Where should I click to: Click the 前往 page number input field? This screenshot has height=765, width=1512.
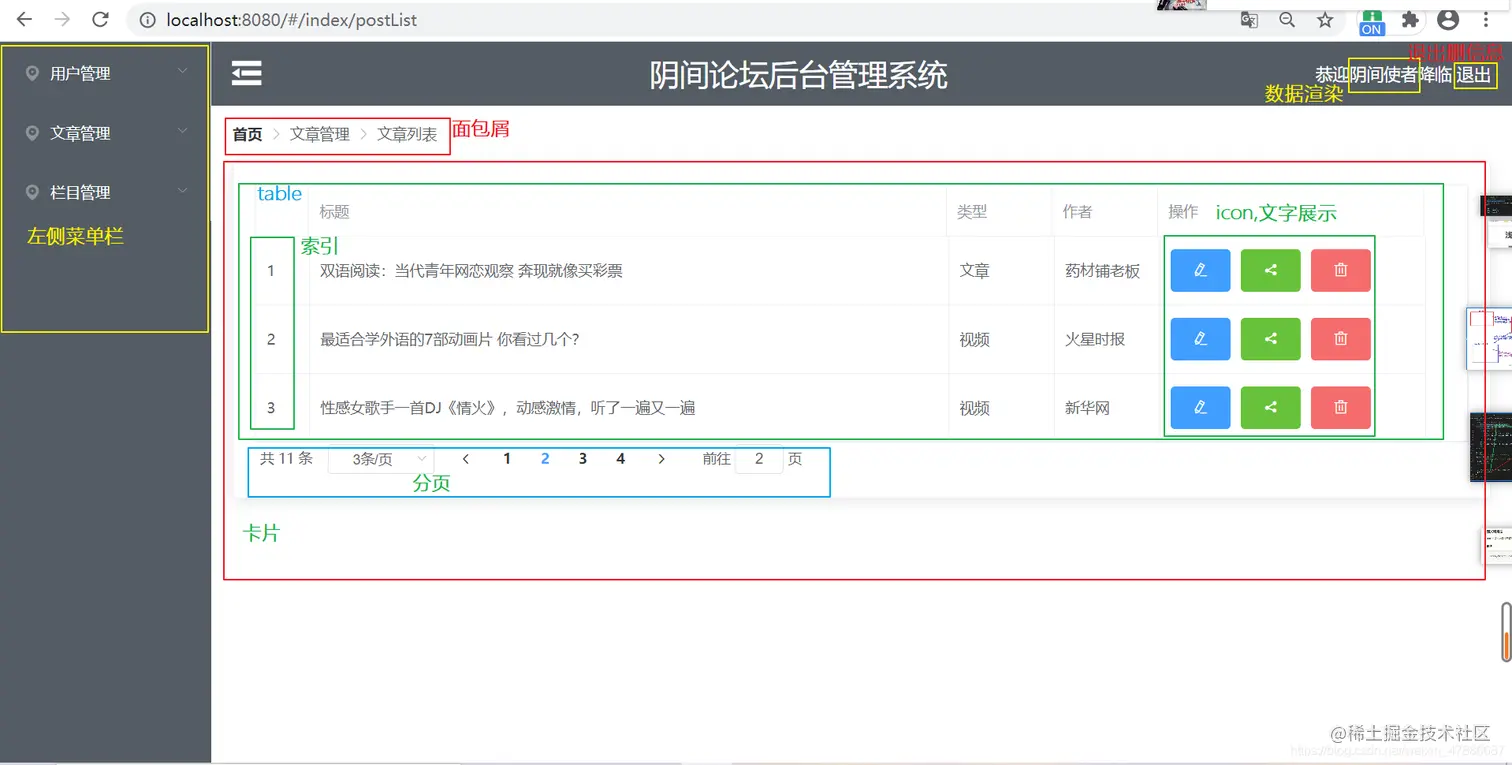pyautogui.click(x=758, y=458)
